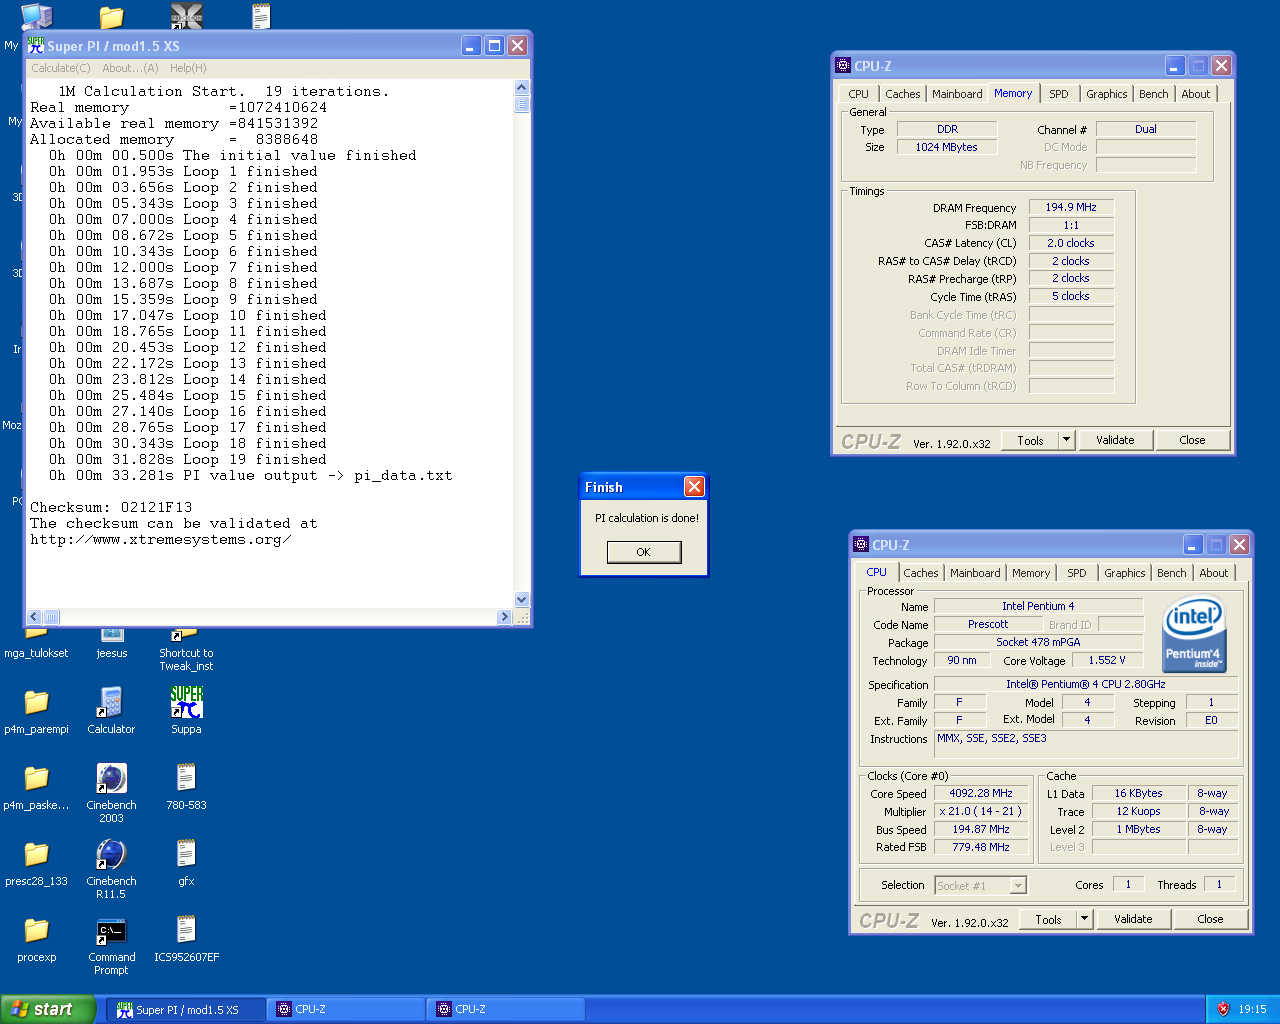Open the p4m_paske... folder
1280x1024 pixels.
(36, 787)
